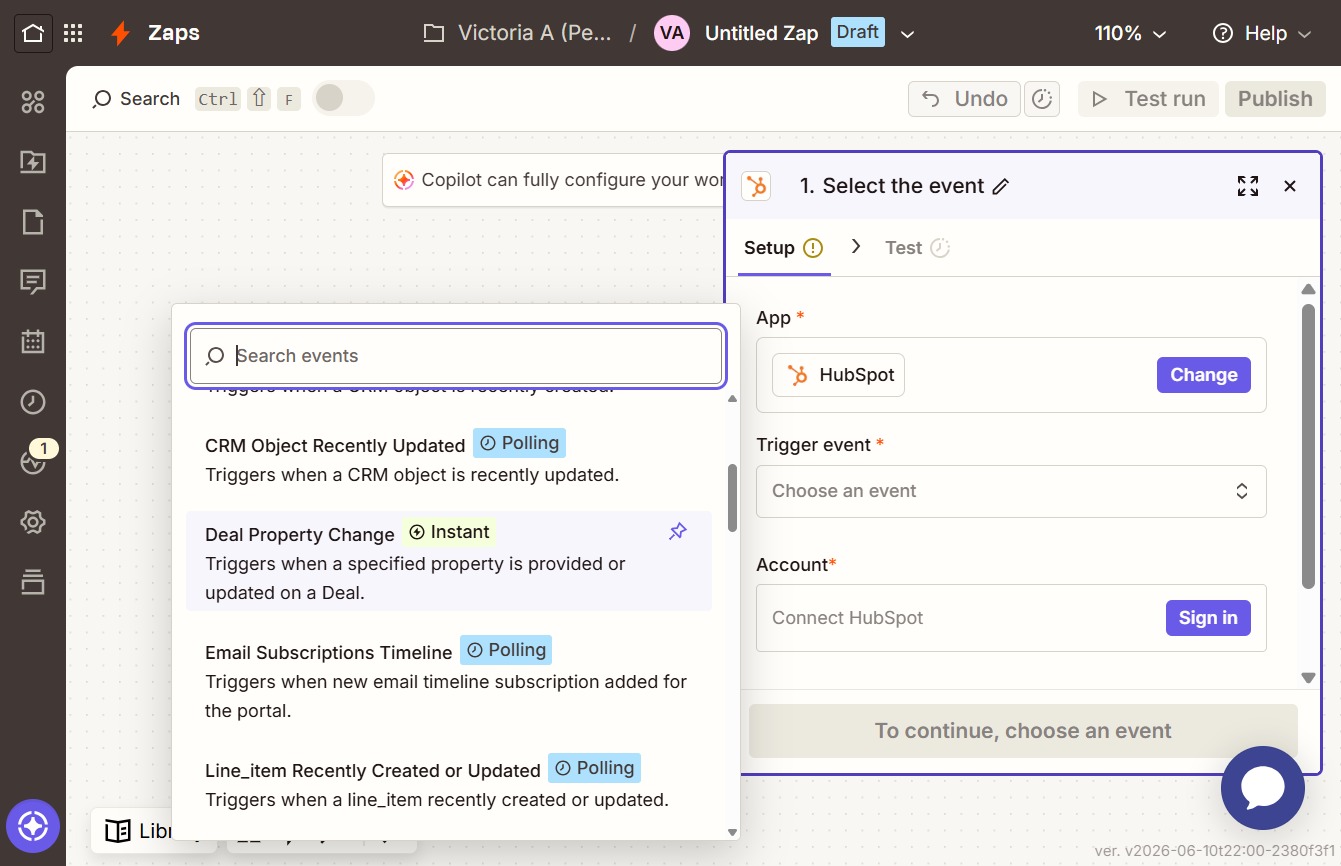This screenshot has height=866, width=1341.
Task: Click the folder icon before Victoria A
Action: pyautogui.click(x=433, y=33)
